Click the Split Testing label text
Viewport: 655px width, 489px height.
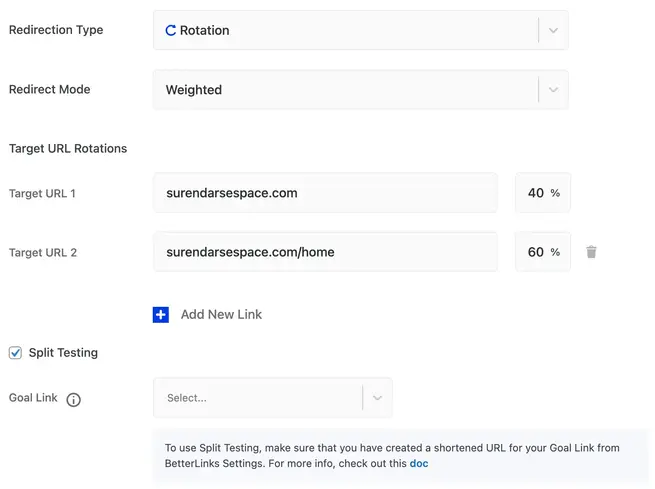point(63,353)
